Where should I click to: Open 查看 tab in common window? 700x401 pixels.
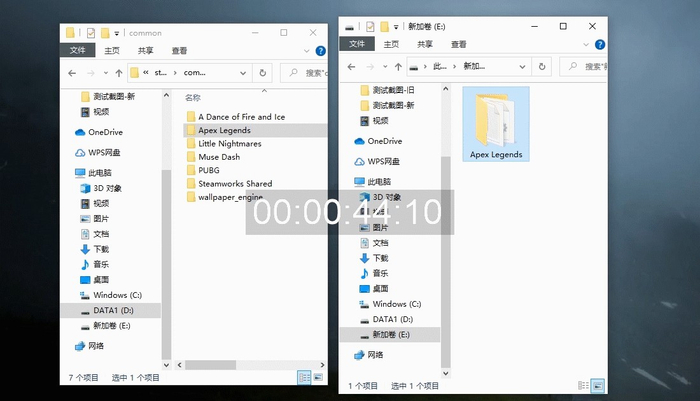coord(179,51)
